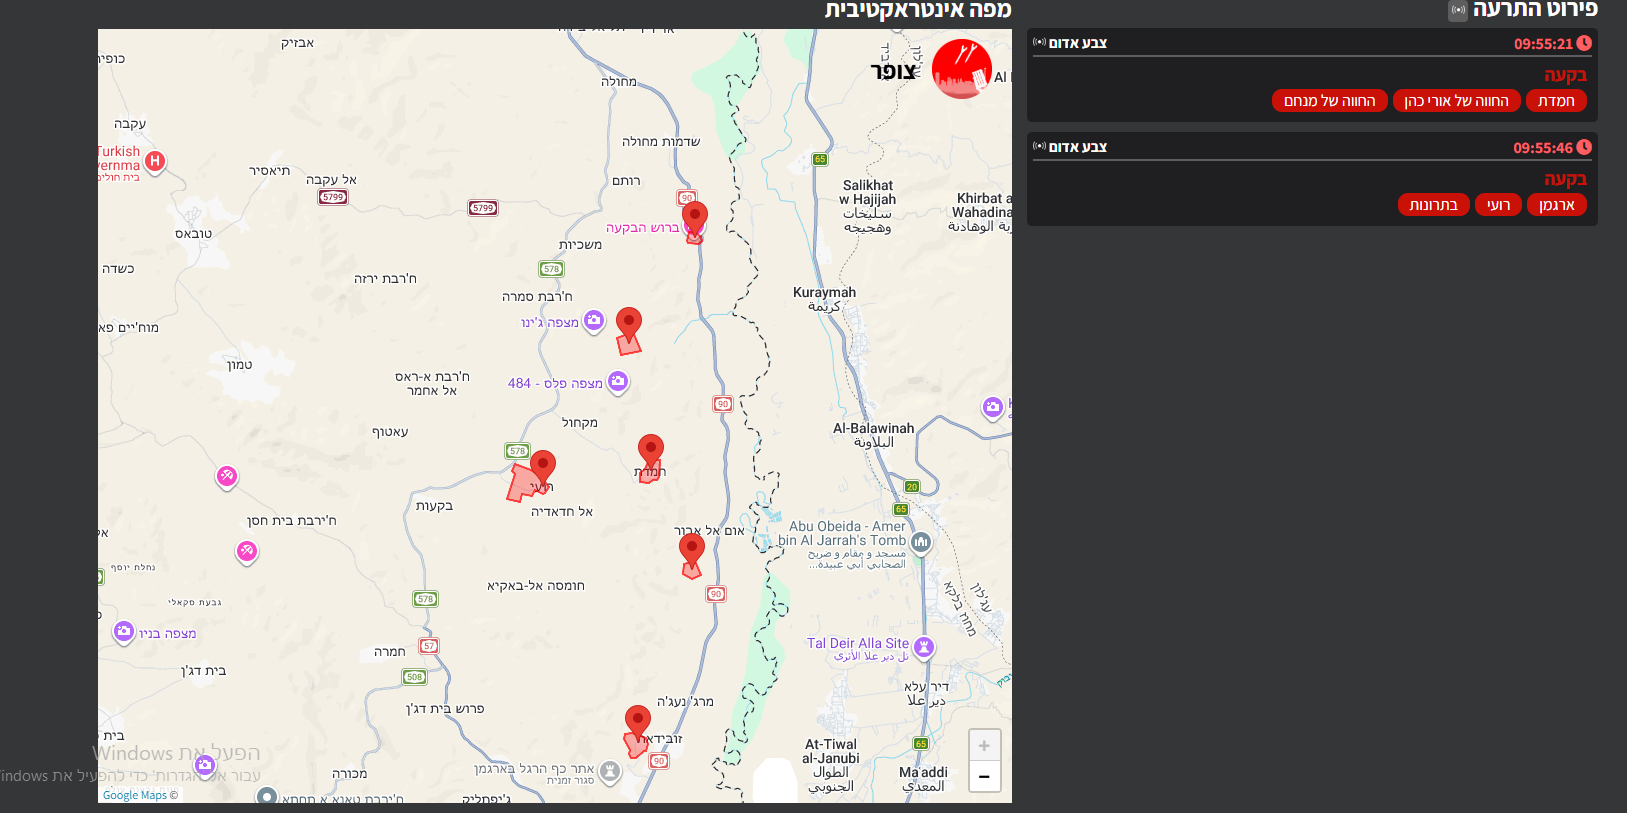Open the מצפה ג'ינו camera marker

pos(594,321)
